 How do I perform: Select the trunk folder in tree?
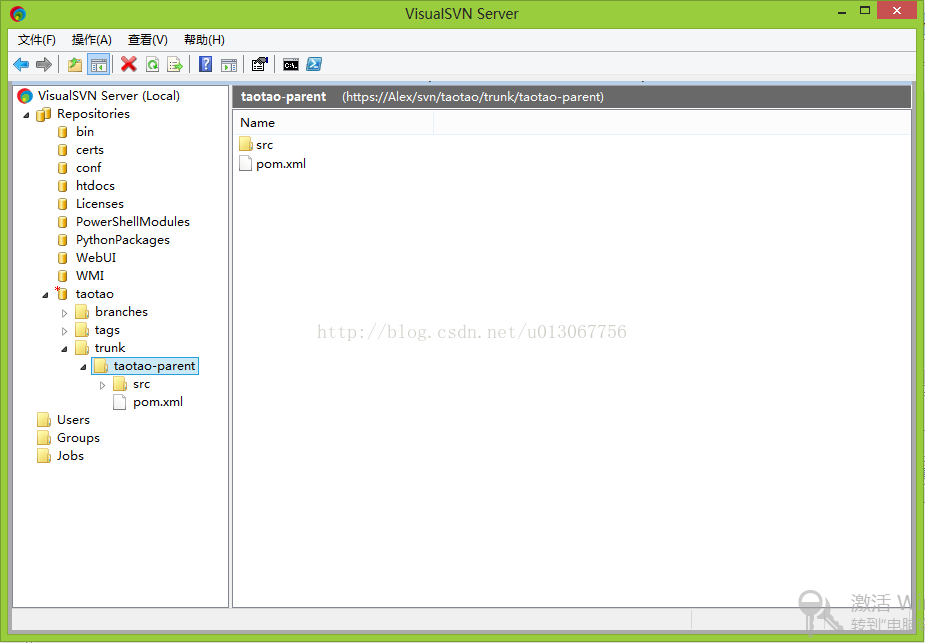(x=110, y=347)
